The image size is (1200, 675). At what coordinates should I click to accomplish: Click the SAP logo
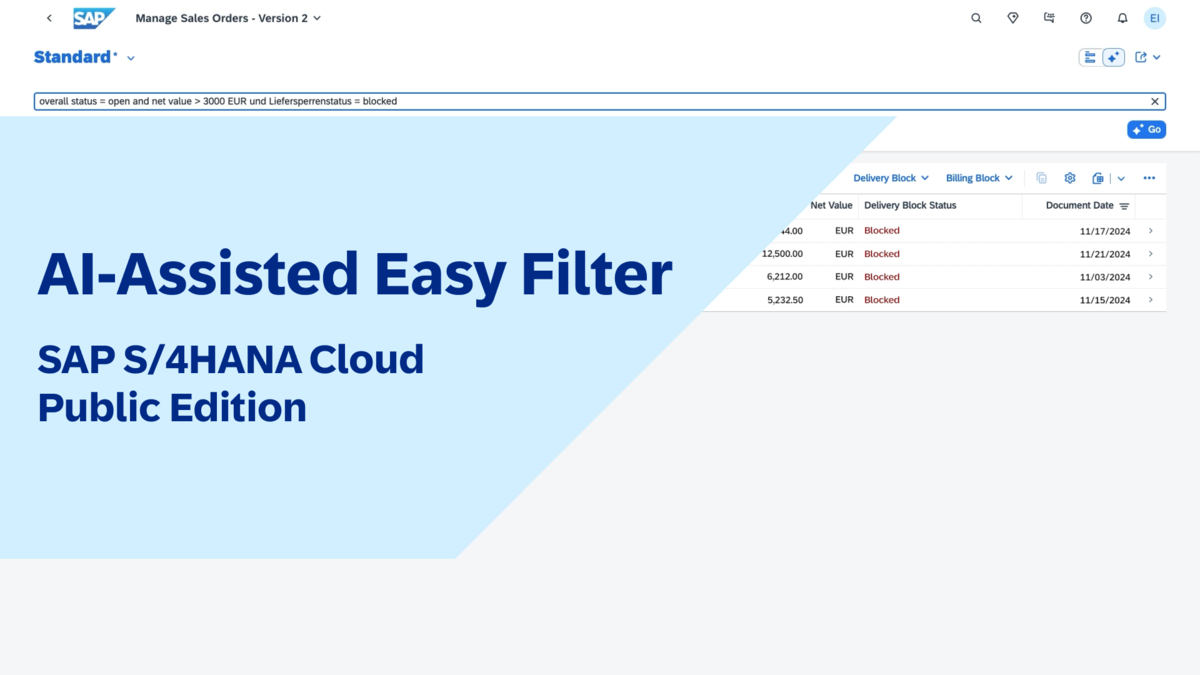coord(94,18)
